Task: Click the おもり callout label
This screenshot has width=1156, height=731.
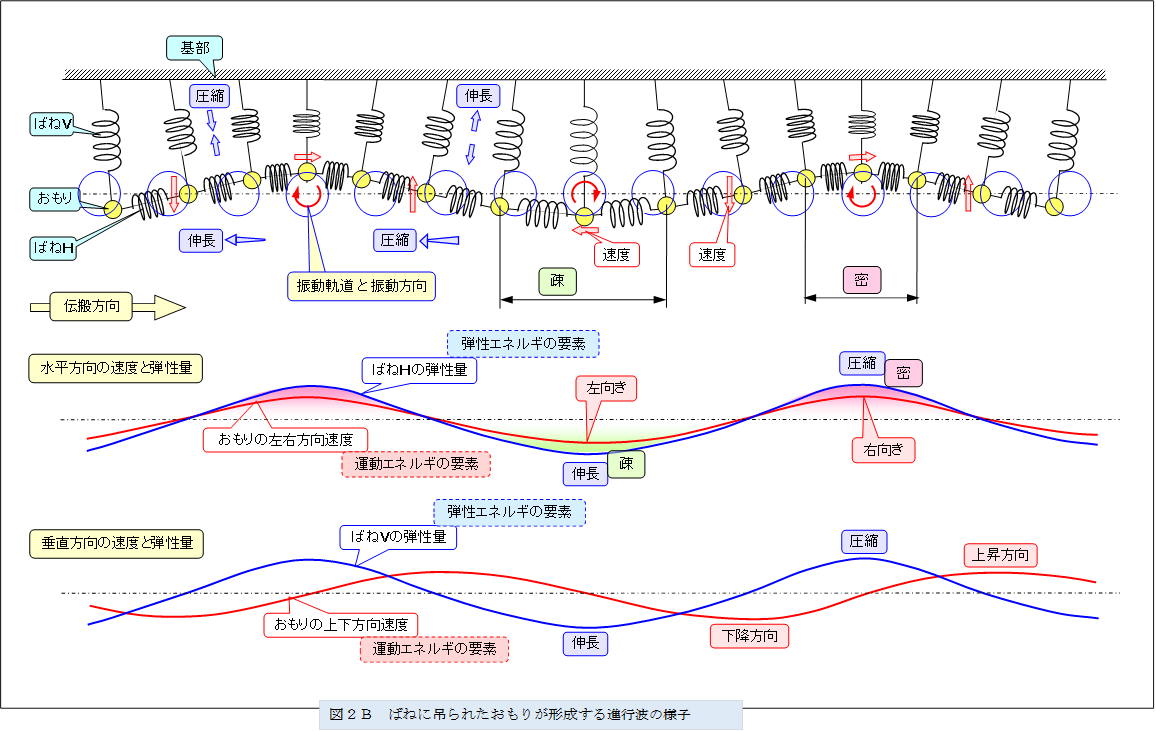Action: (53, 199)
